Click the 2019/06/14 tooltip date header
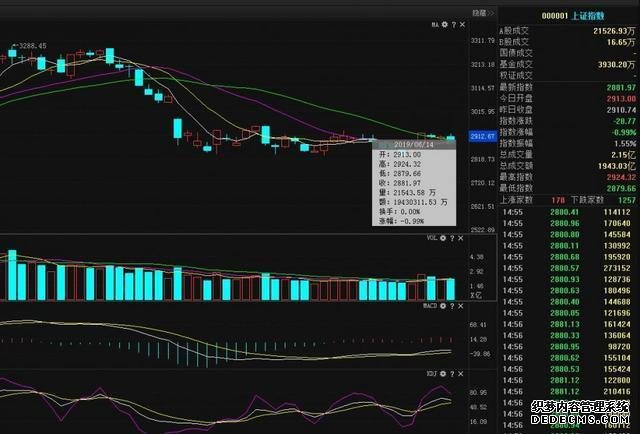The height and width of the screenshot is (434, 640). [x=414, y=145]
